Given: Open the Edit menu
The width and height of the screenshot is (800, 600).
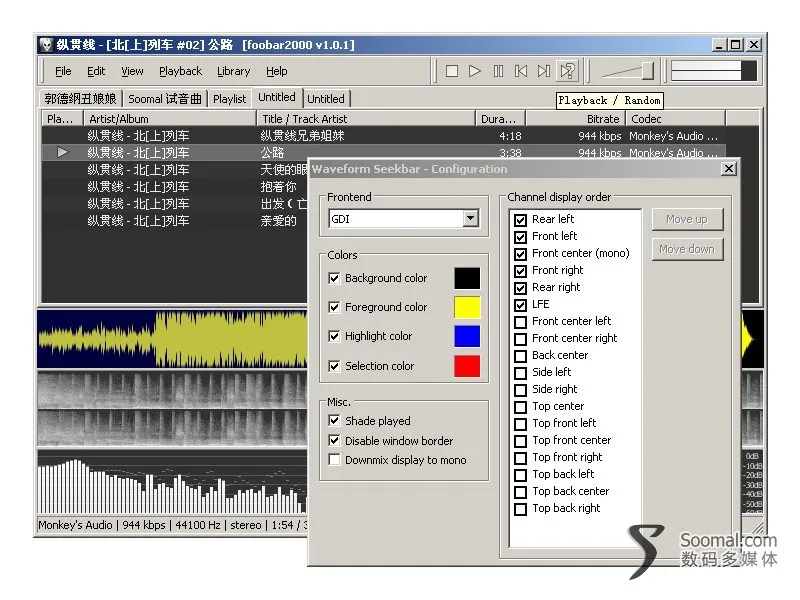Looking at the screenshot, I should click(x=96, y=71).
